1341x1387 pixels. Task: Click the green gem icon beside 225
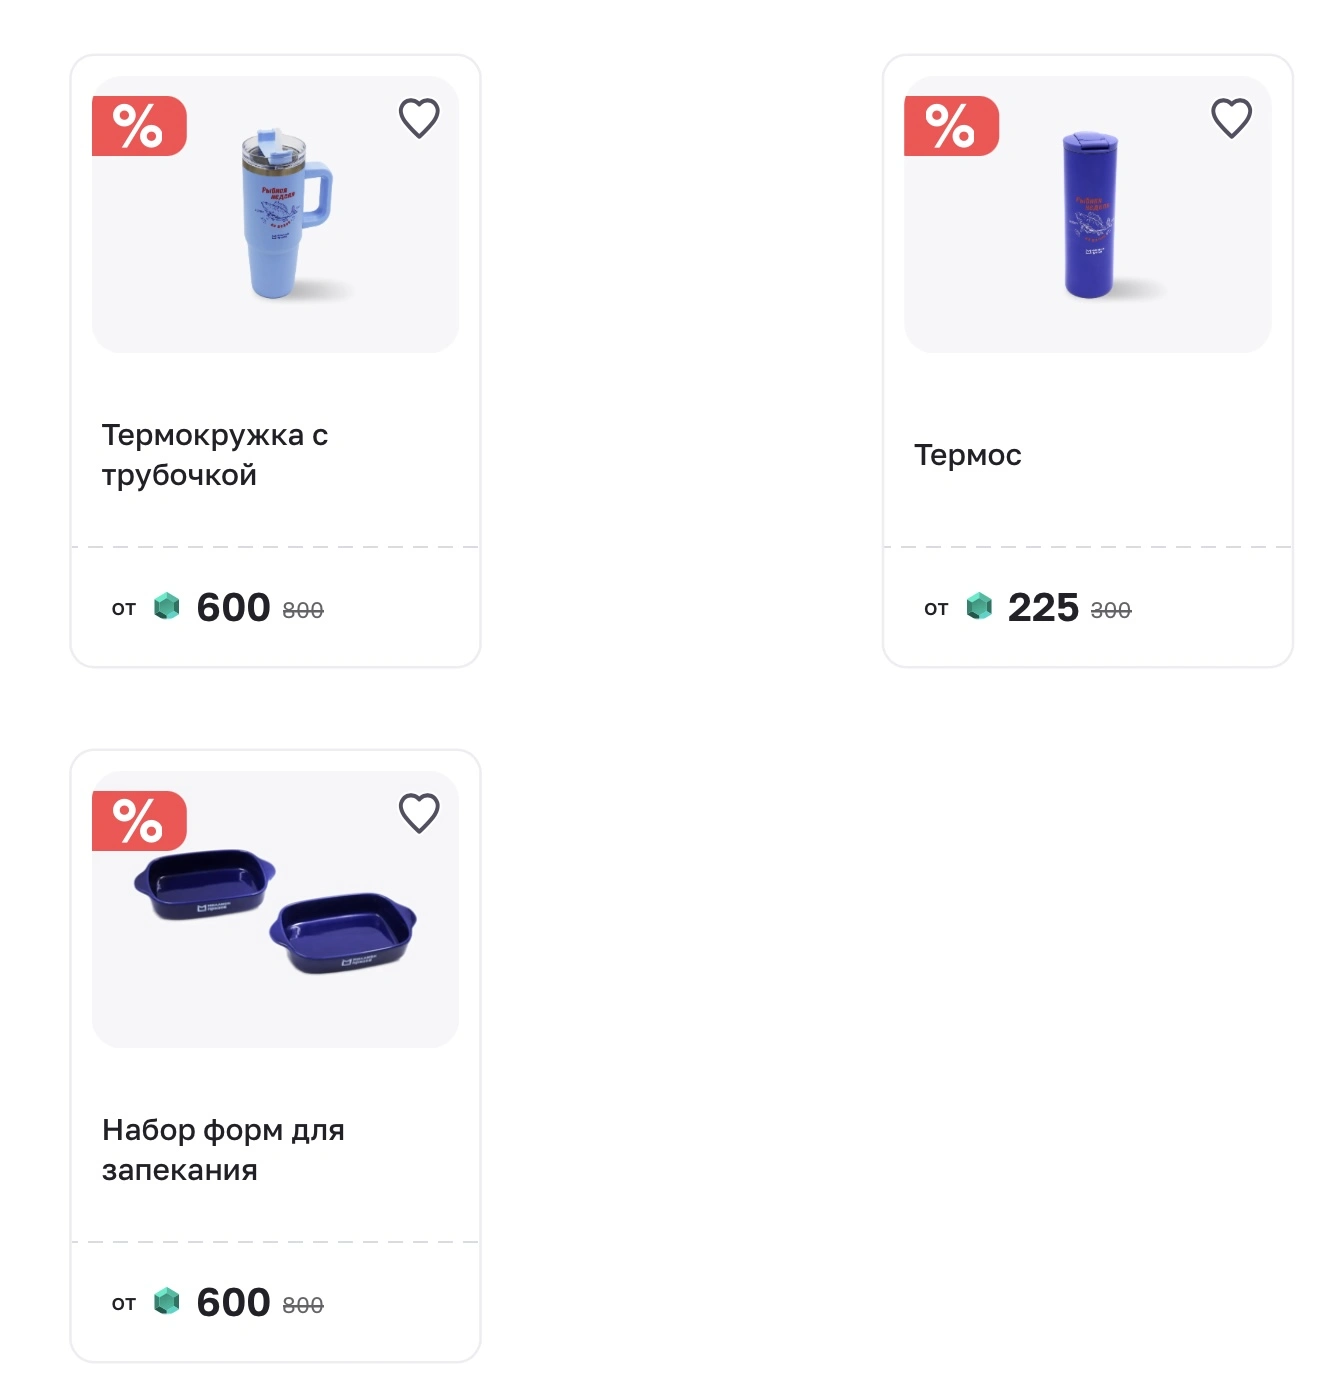(x=979, y=606)
